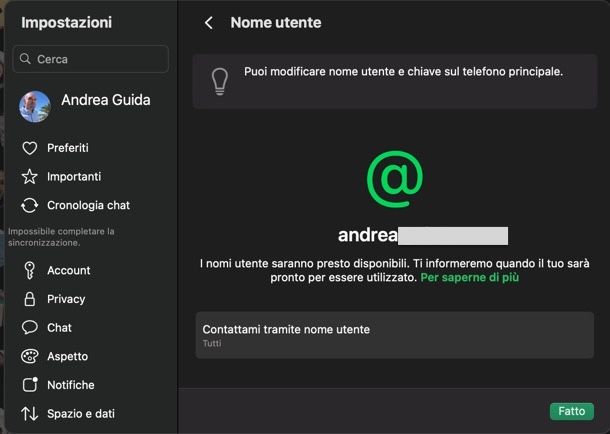This screenshot has height=434, width=610.
Task: Click the Impossibile completare la sincronizzazione message
Action: [61, 237]
